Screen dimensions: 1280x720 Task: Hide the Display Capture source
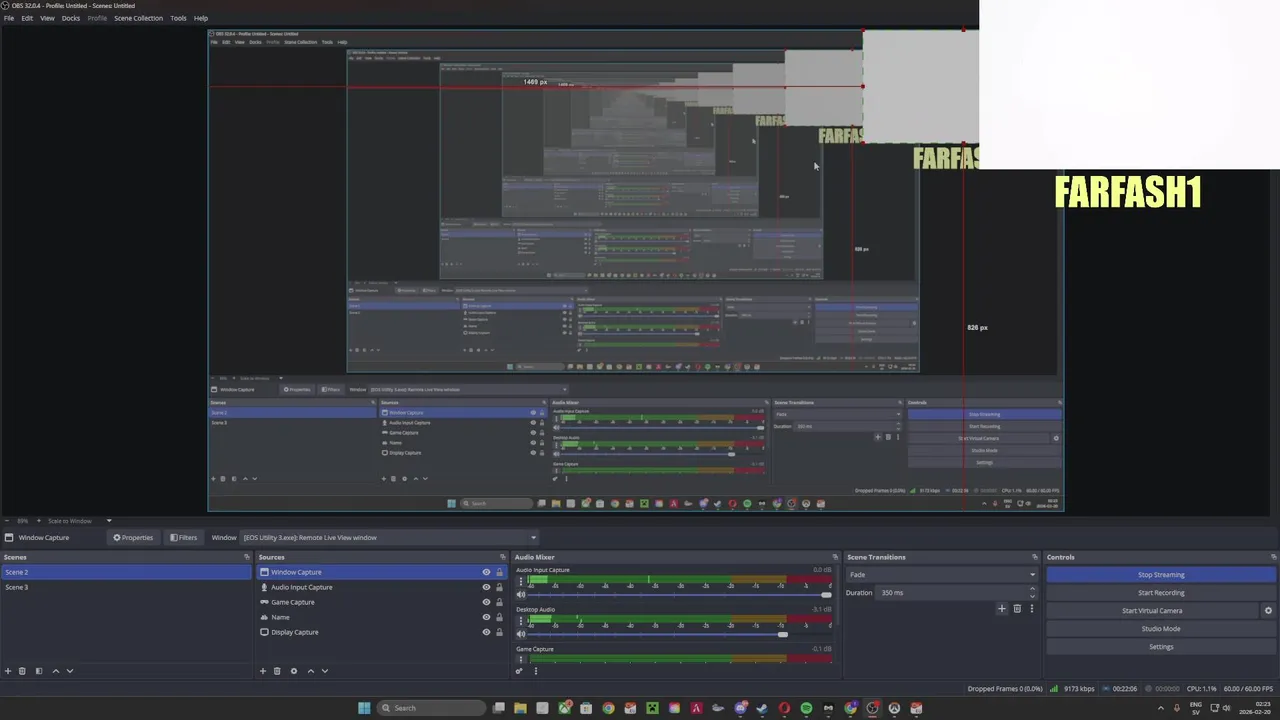point(486,632)
